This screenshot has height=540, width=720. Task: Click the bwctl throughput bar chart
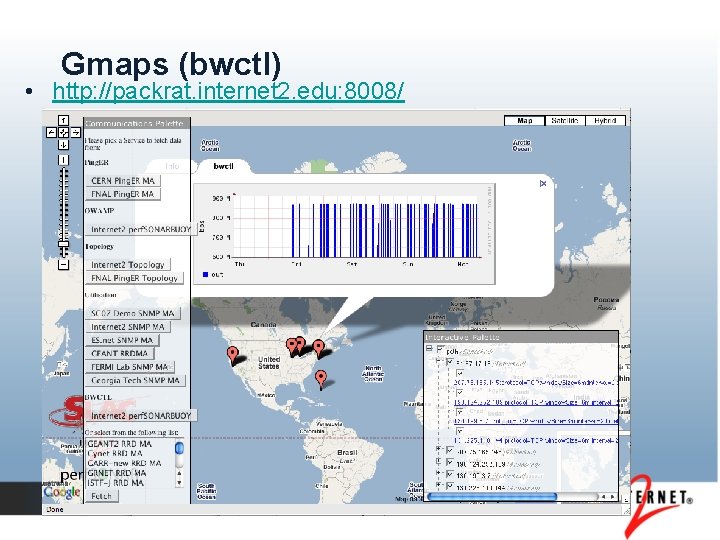344,234
